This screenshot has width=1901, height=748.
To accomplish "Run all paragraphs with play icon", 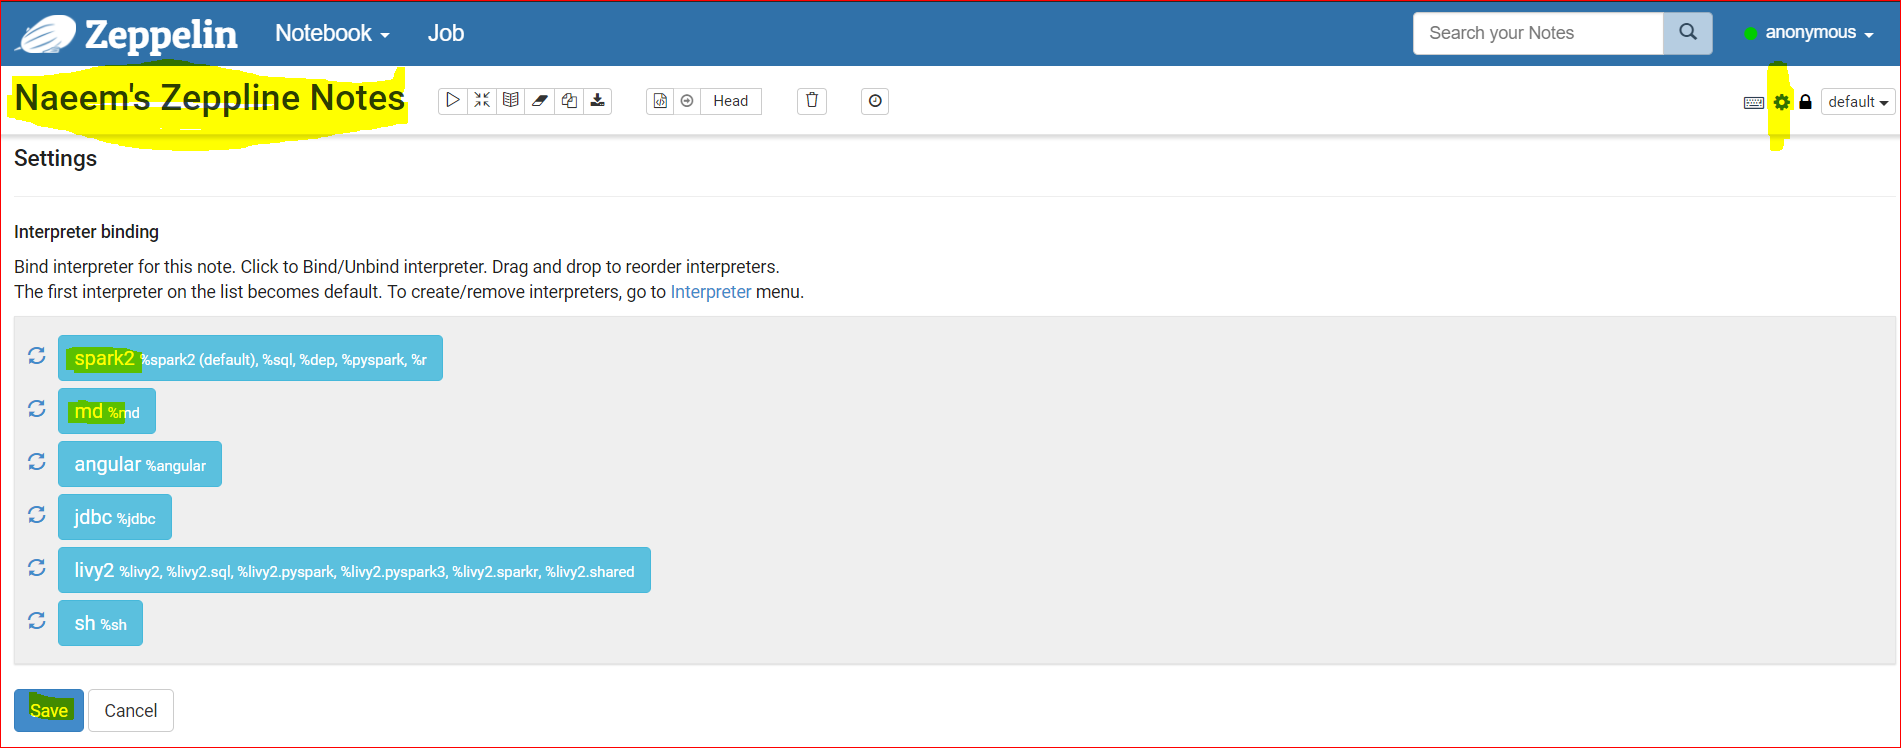I will [453, 101].
